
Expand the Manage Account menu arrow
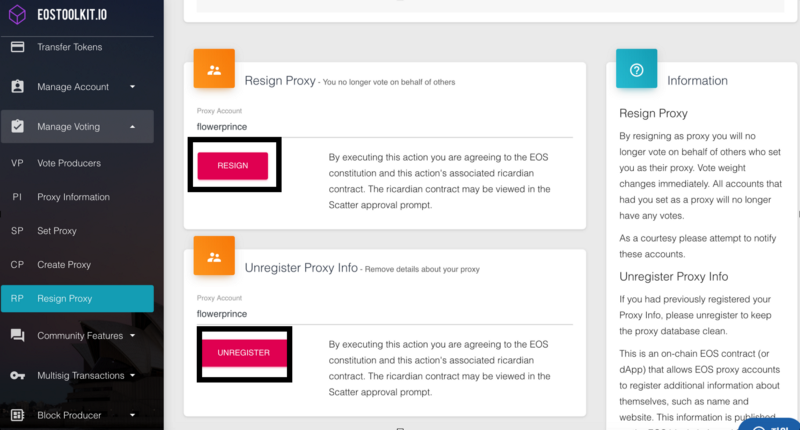pyautogui.click(x=132, y=87)
